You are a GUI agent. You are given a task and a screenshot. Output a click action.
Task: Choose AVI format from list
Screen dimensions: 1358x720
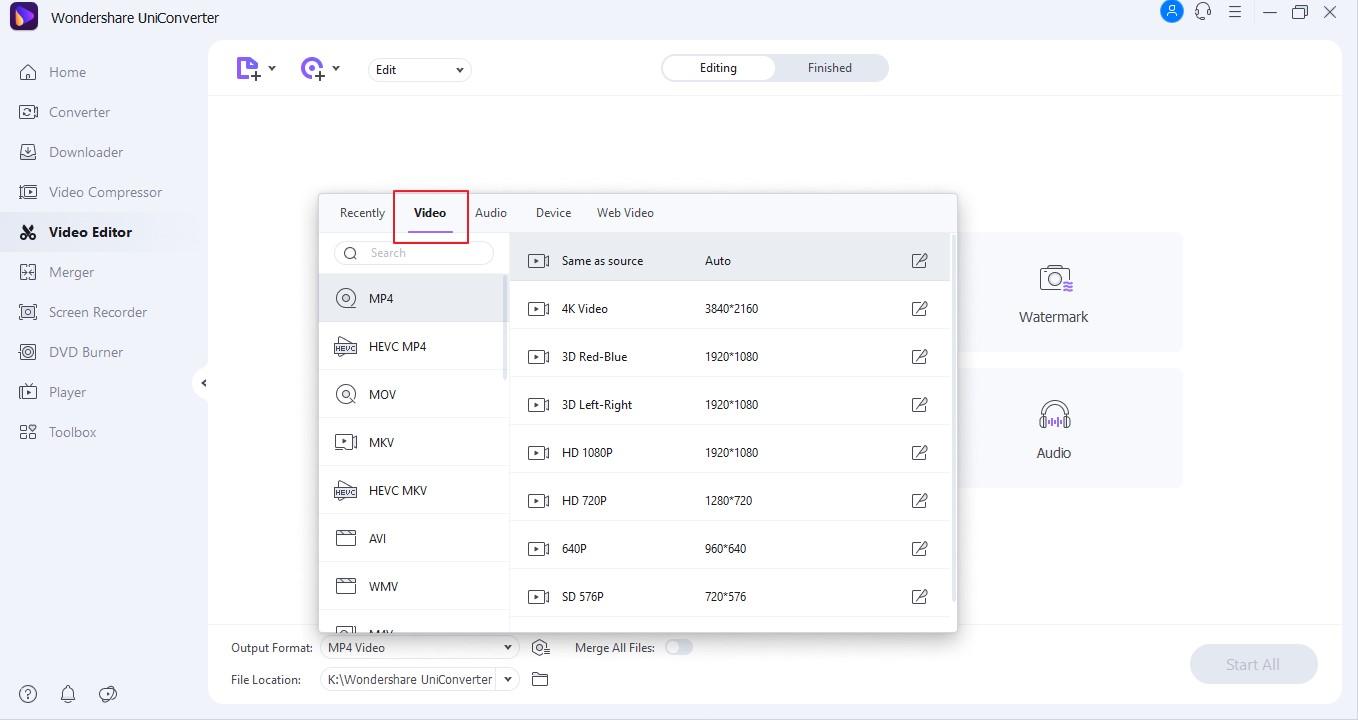[x=412, y=538]
